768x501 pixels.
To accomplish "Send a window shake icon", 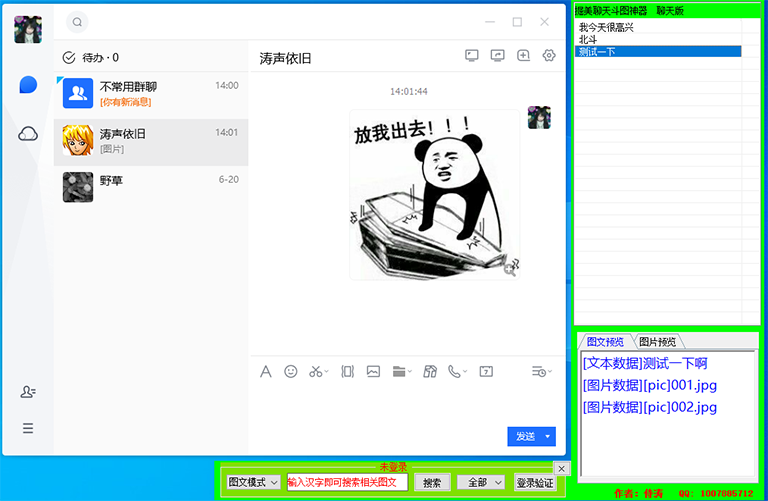I will [348, 372].
